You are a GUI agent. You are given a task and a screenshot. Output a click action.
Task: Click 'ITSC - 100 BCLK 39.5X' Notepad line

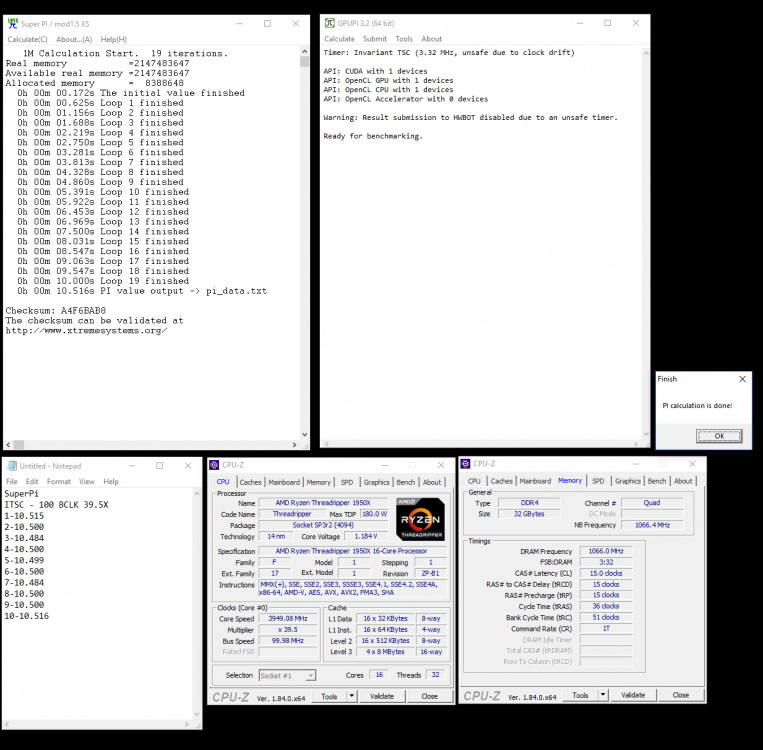56,505
